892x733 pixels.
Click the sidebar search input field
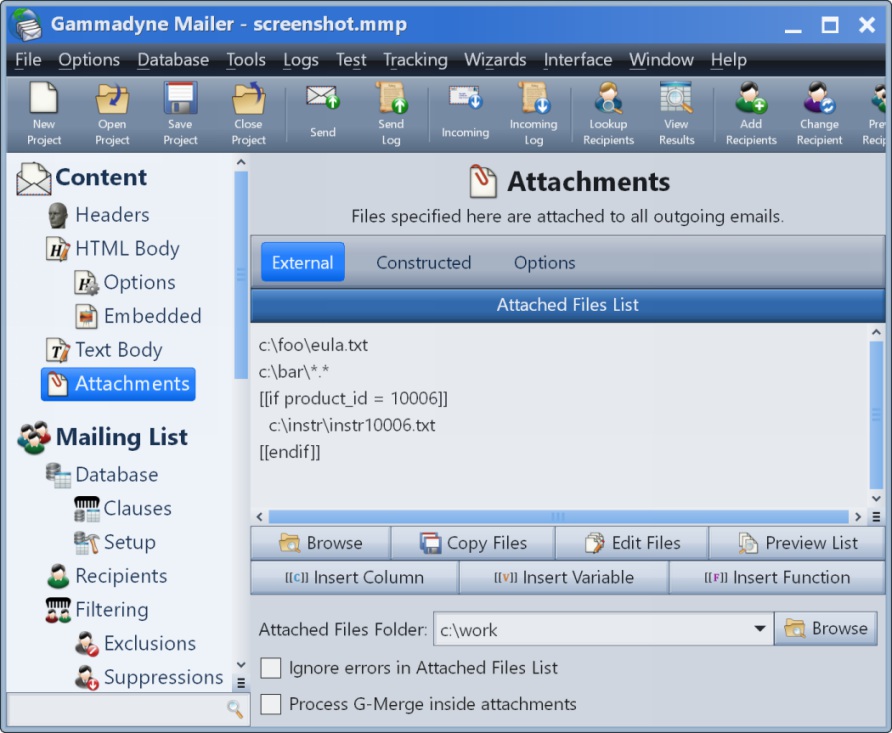point(115,709)
